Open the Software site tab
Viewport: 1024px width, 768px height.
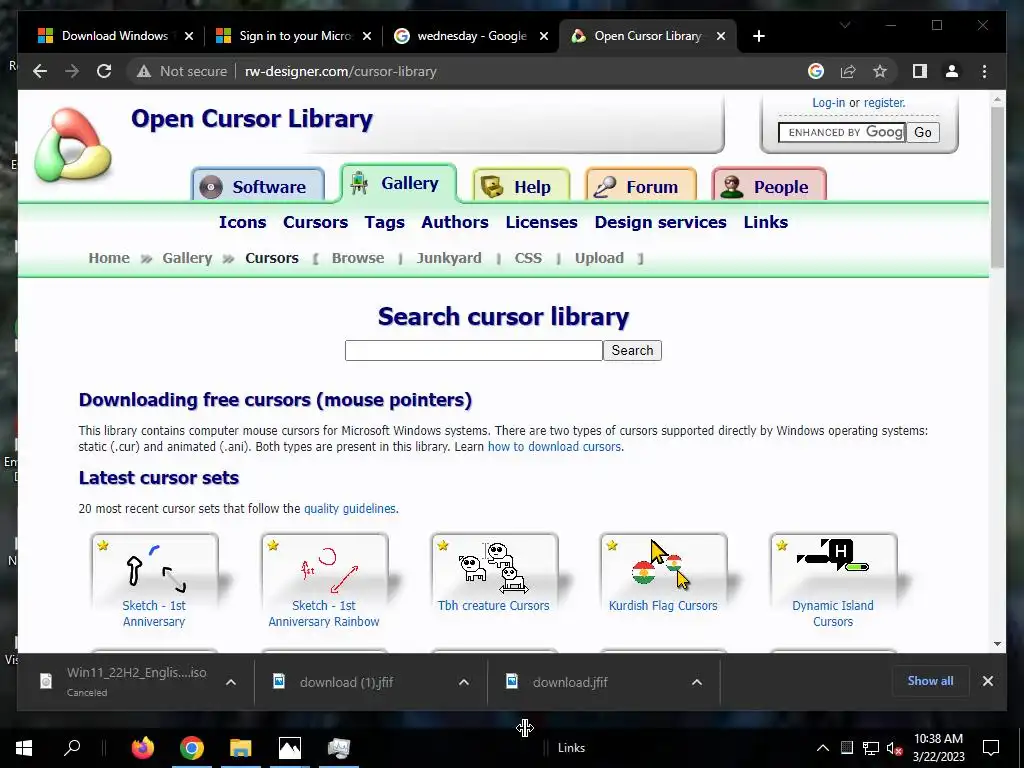click(259, 186)
